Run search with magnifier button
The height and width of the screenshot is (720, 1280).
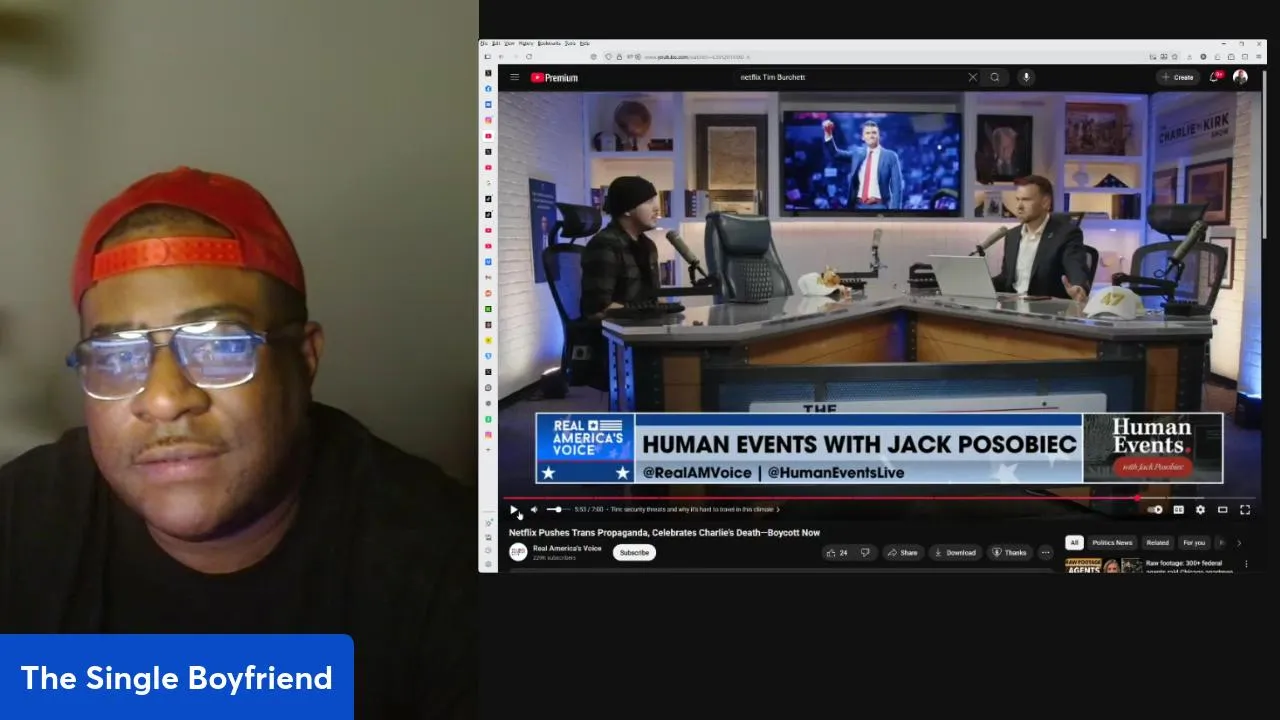click(995, 77)
